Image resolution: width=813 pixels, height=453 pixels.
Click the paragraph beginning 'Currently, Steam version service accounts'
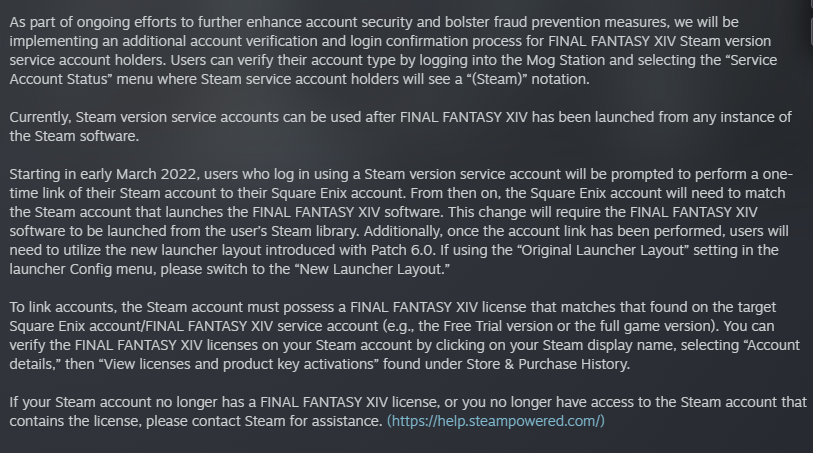click(400, 126)
